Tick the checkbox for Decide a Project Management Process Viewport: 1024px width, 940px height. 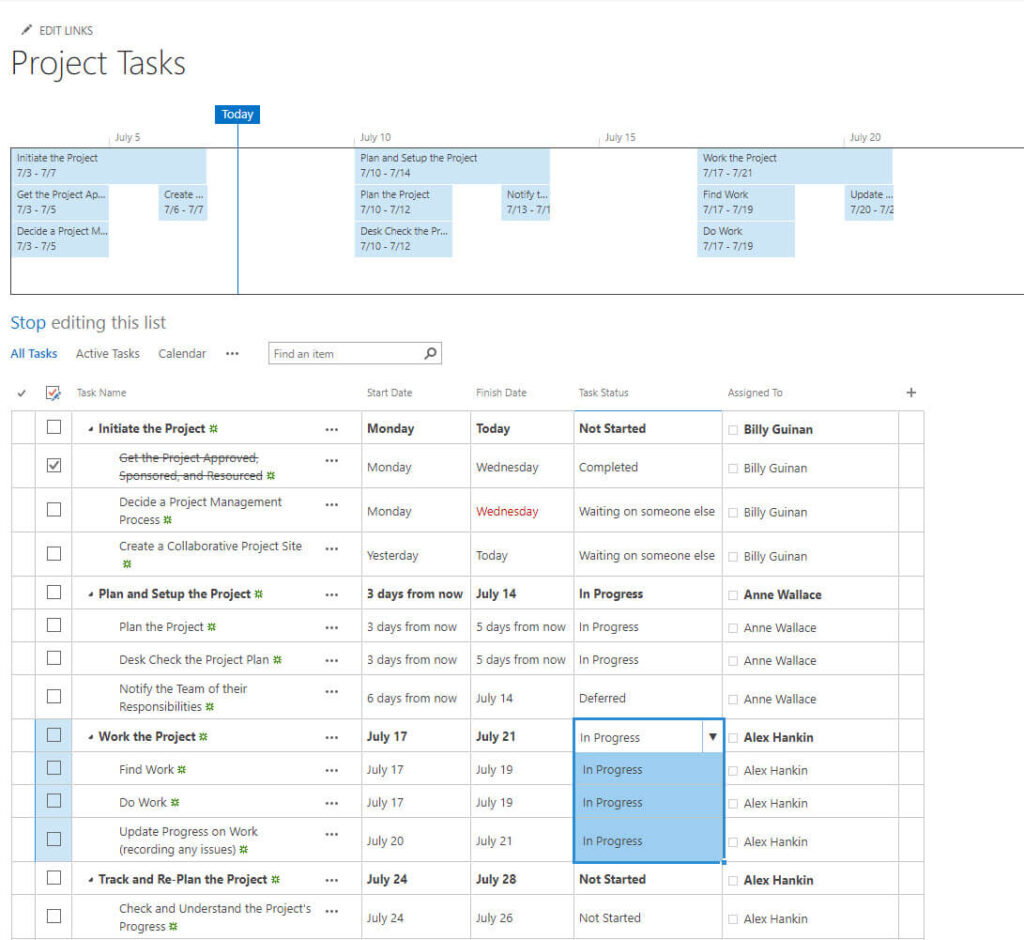pos(54,510)
